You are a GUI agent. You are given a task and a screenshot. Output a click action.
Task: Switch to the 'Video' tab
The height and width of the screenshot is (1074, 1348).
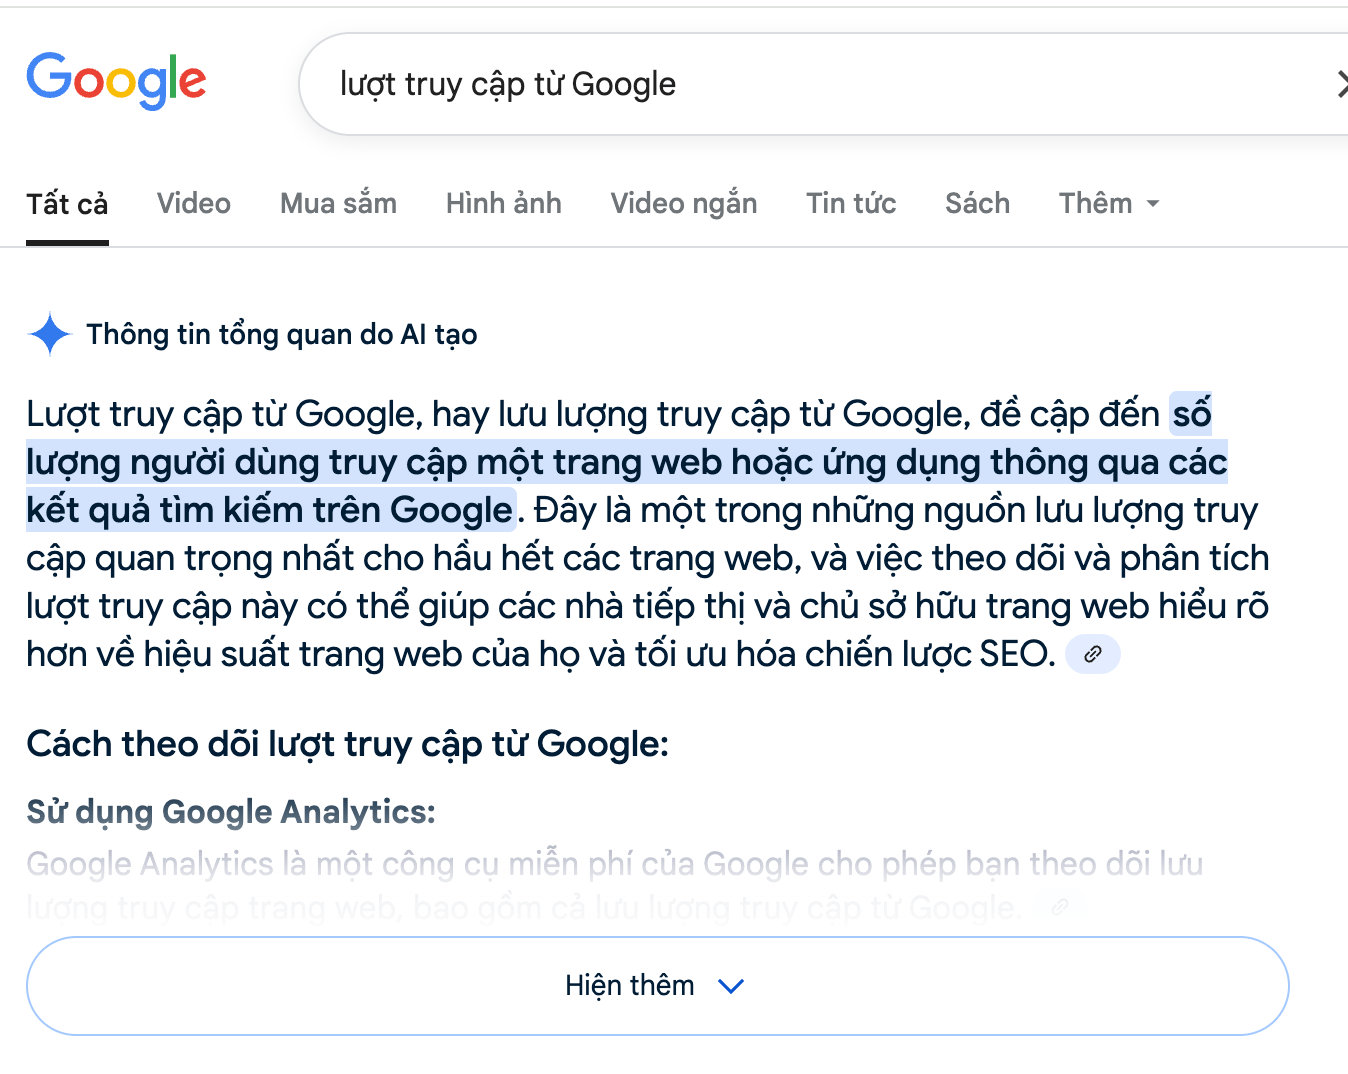click(194, 204)
